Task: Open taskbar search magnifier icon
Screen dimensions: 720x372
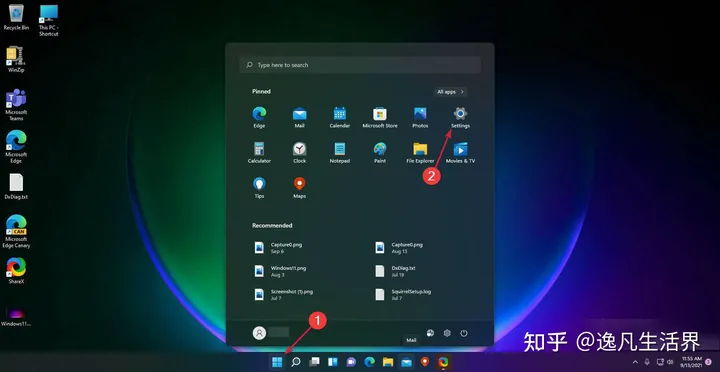Action: [x=296, y=362]
